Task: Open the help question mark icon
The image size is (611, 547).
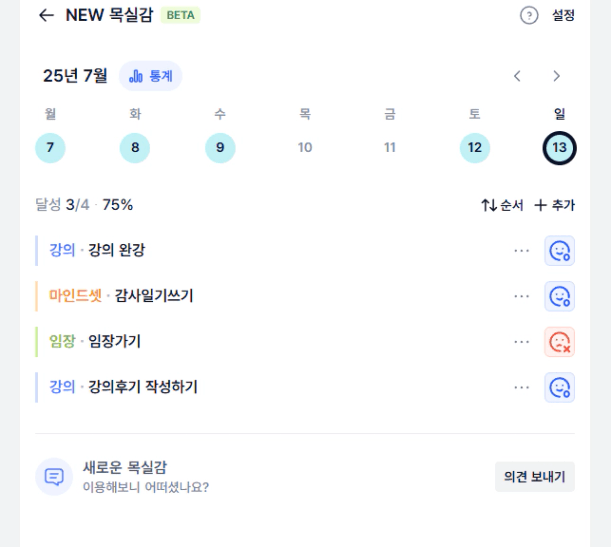Action: point(529,16)
